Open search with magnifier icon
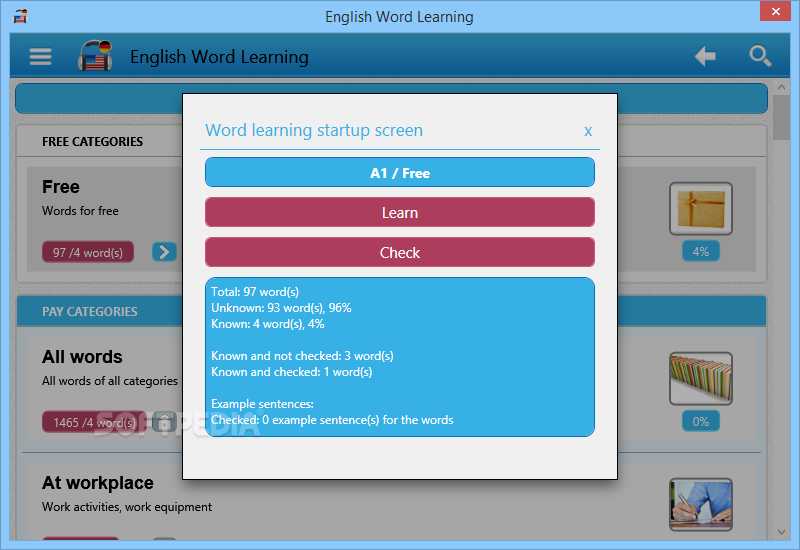800x550 pixels. pyautogui.click(x=760, y=56)
